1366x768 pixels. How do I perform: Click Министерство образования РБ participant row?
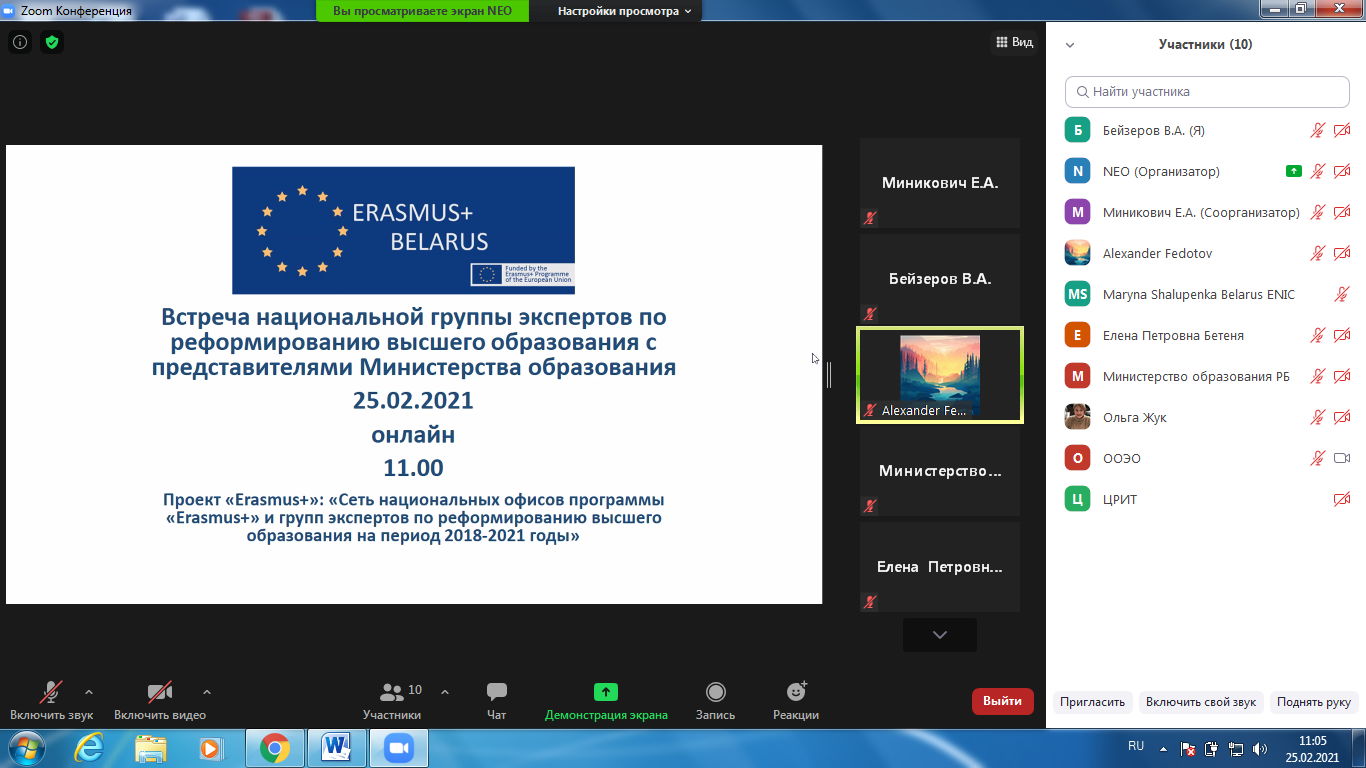[1207, 376]
